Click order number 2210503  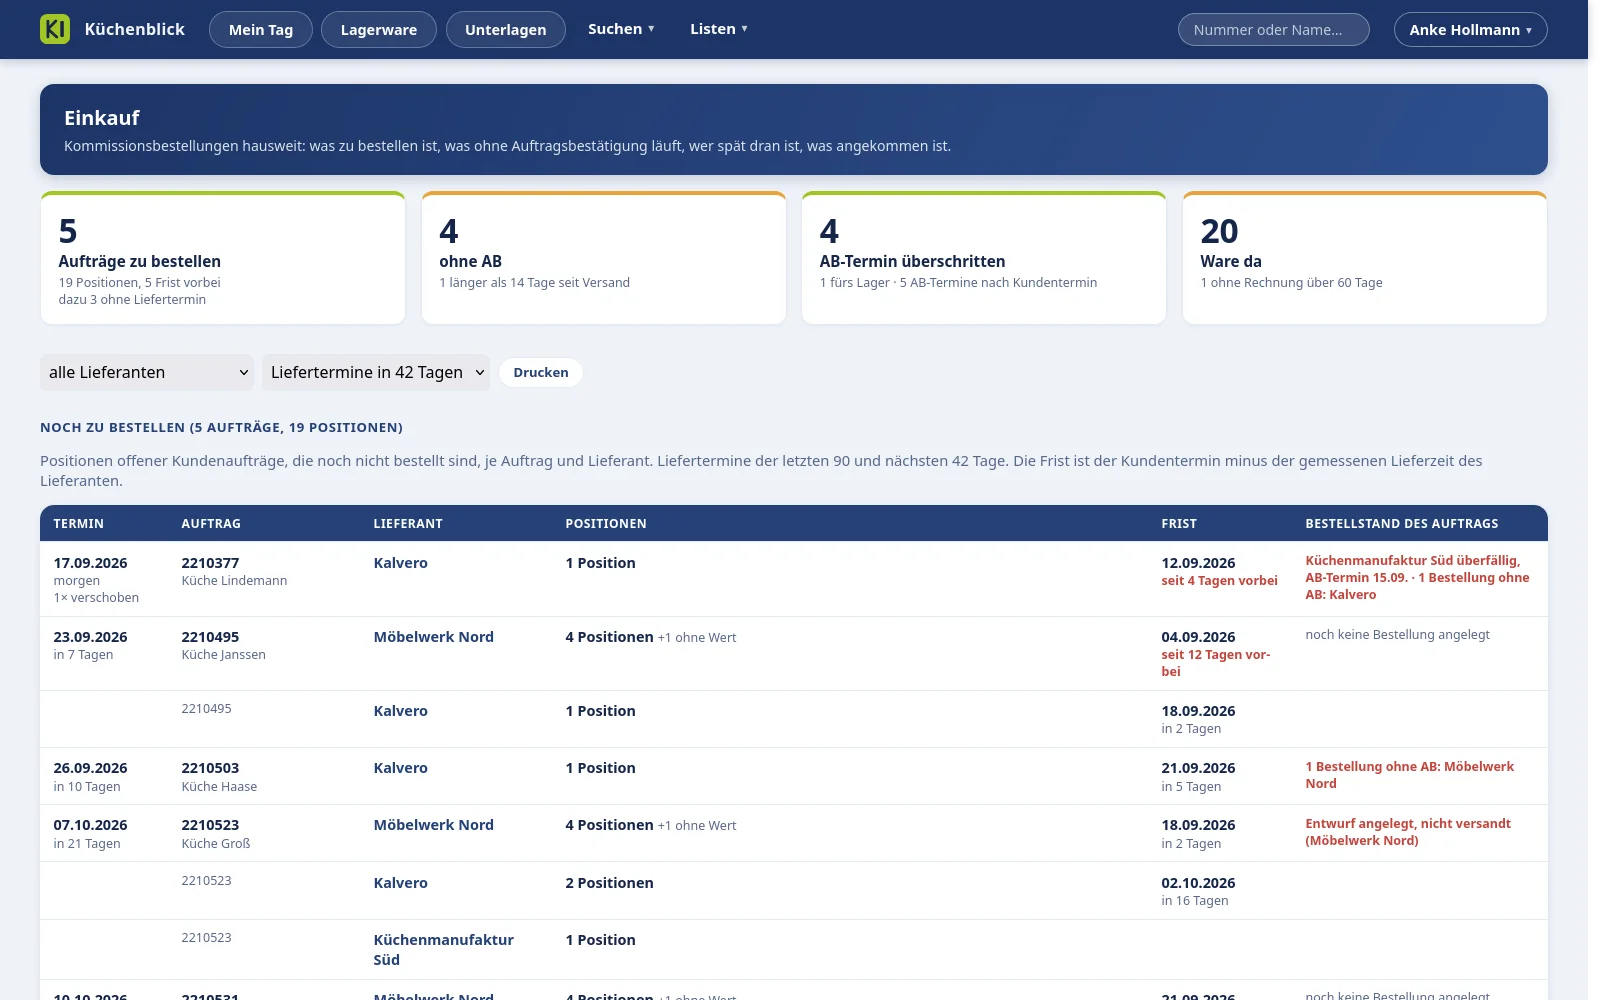(210, 768)
